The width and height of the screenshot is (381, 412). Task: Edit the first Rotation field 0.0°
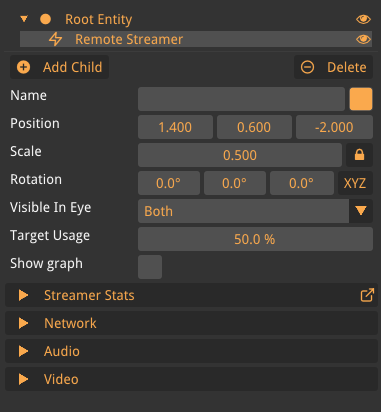[x=169, y=183]
